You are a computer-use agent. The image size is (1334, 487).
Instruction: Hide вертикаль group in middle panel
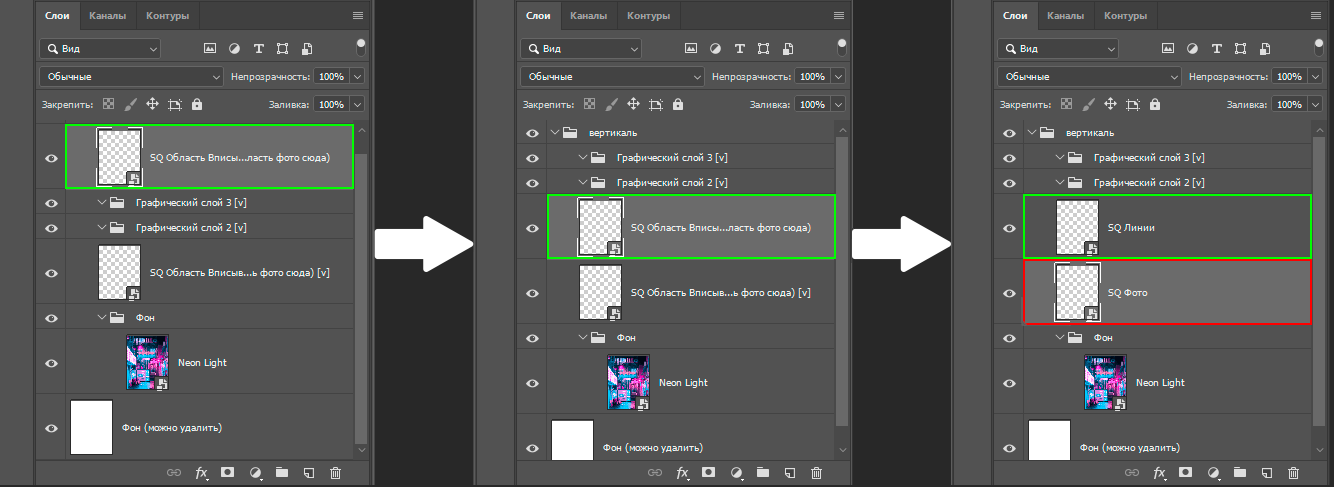[532, 133]
